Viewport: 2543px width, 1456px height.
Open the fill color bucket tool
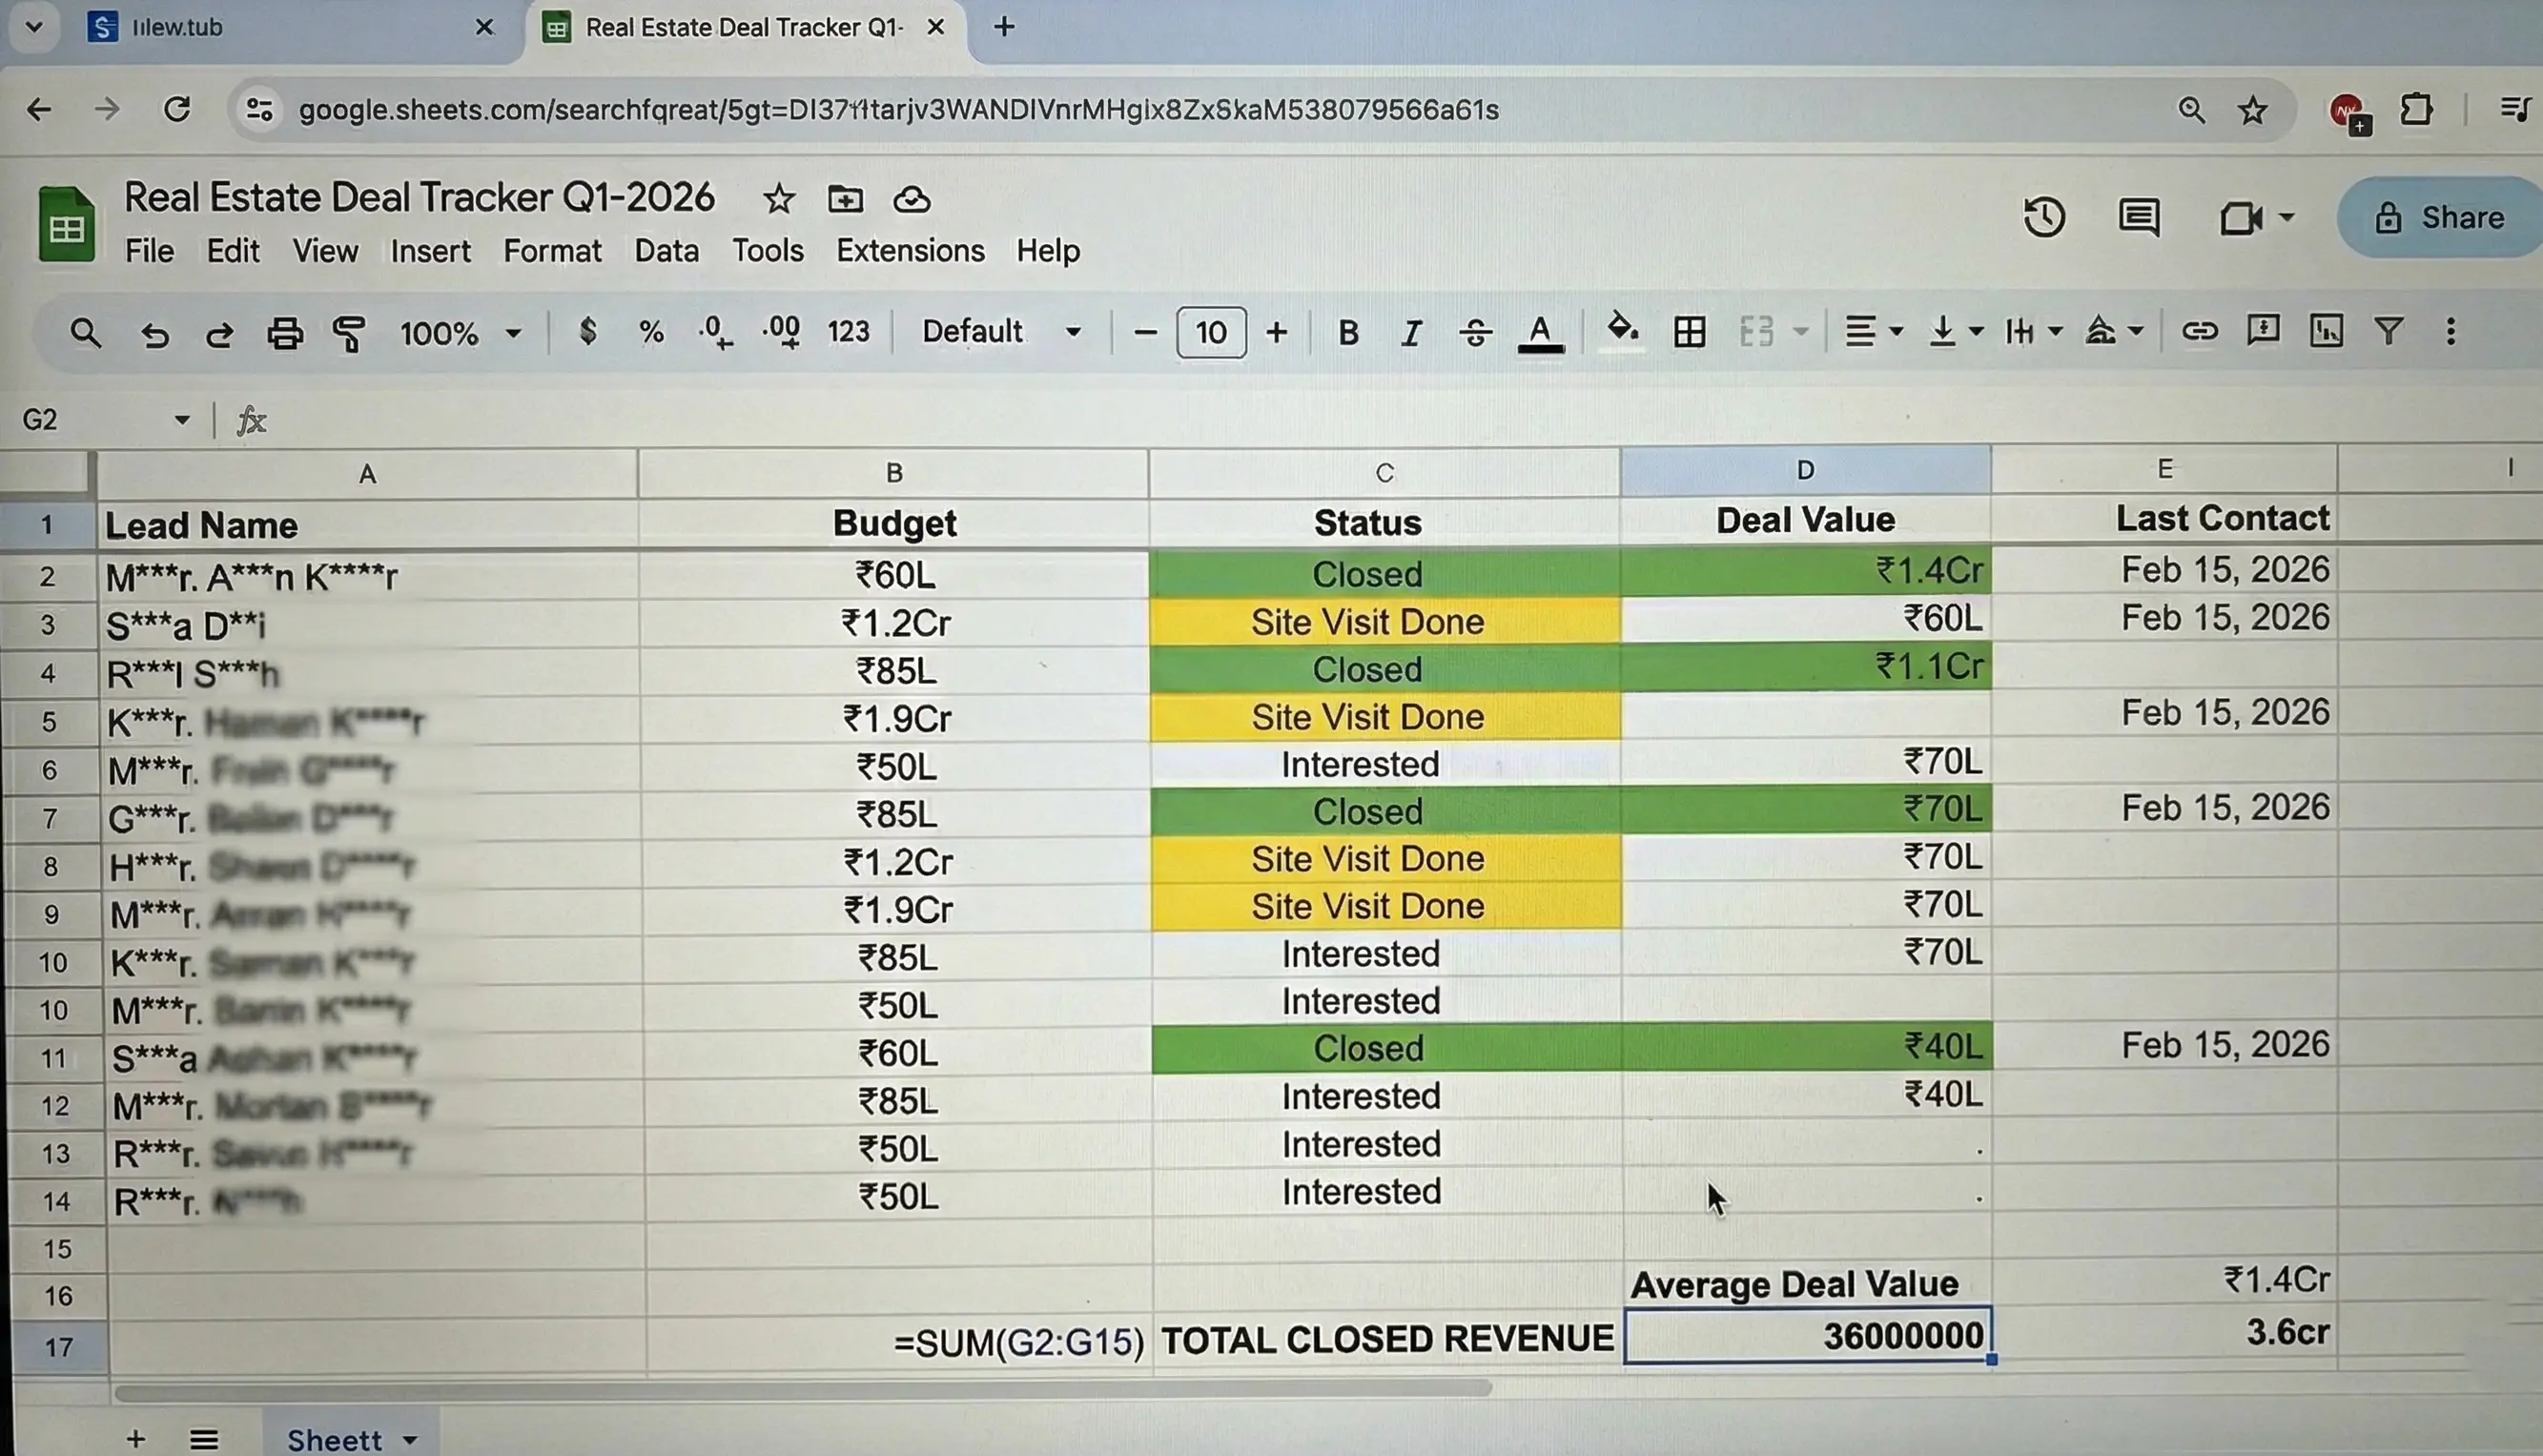(1621, 330)
